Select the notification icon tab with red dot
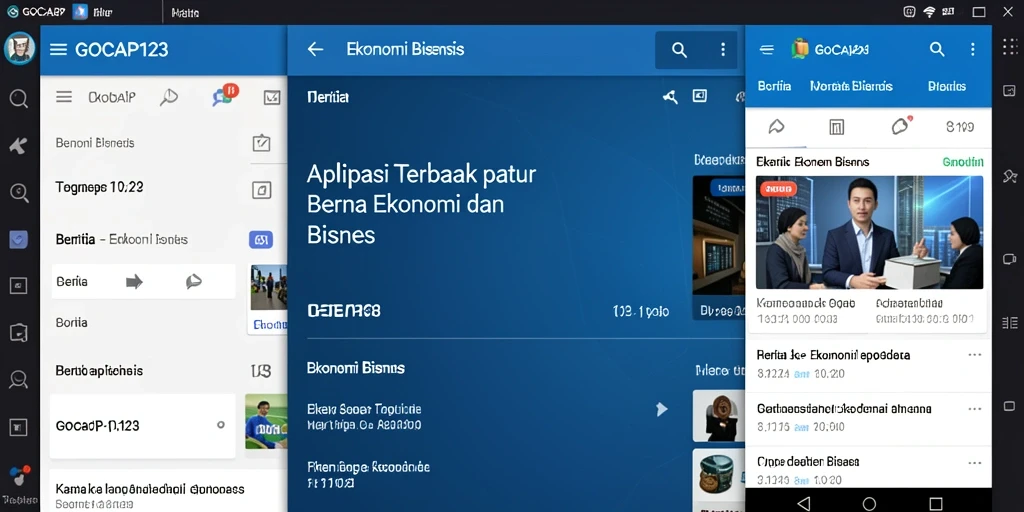The image size is (1024, 512). [x=901, y=125]
